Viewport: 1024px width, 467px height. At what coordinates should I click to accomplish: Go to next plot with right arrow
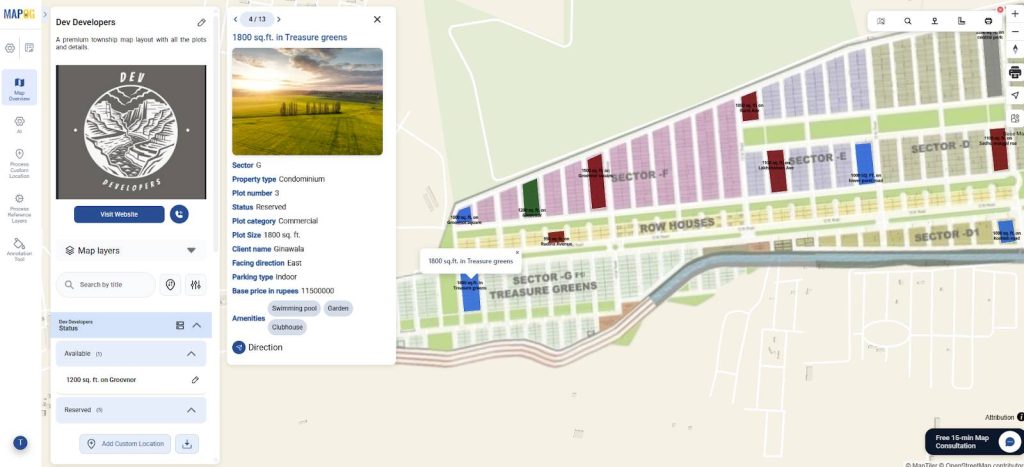click(x=279, y=20)
